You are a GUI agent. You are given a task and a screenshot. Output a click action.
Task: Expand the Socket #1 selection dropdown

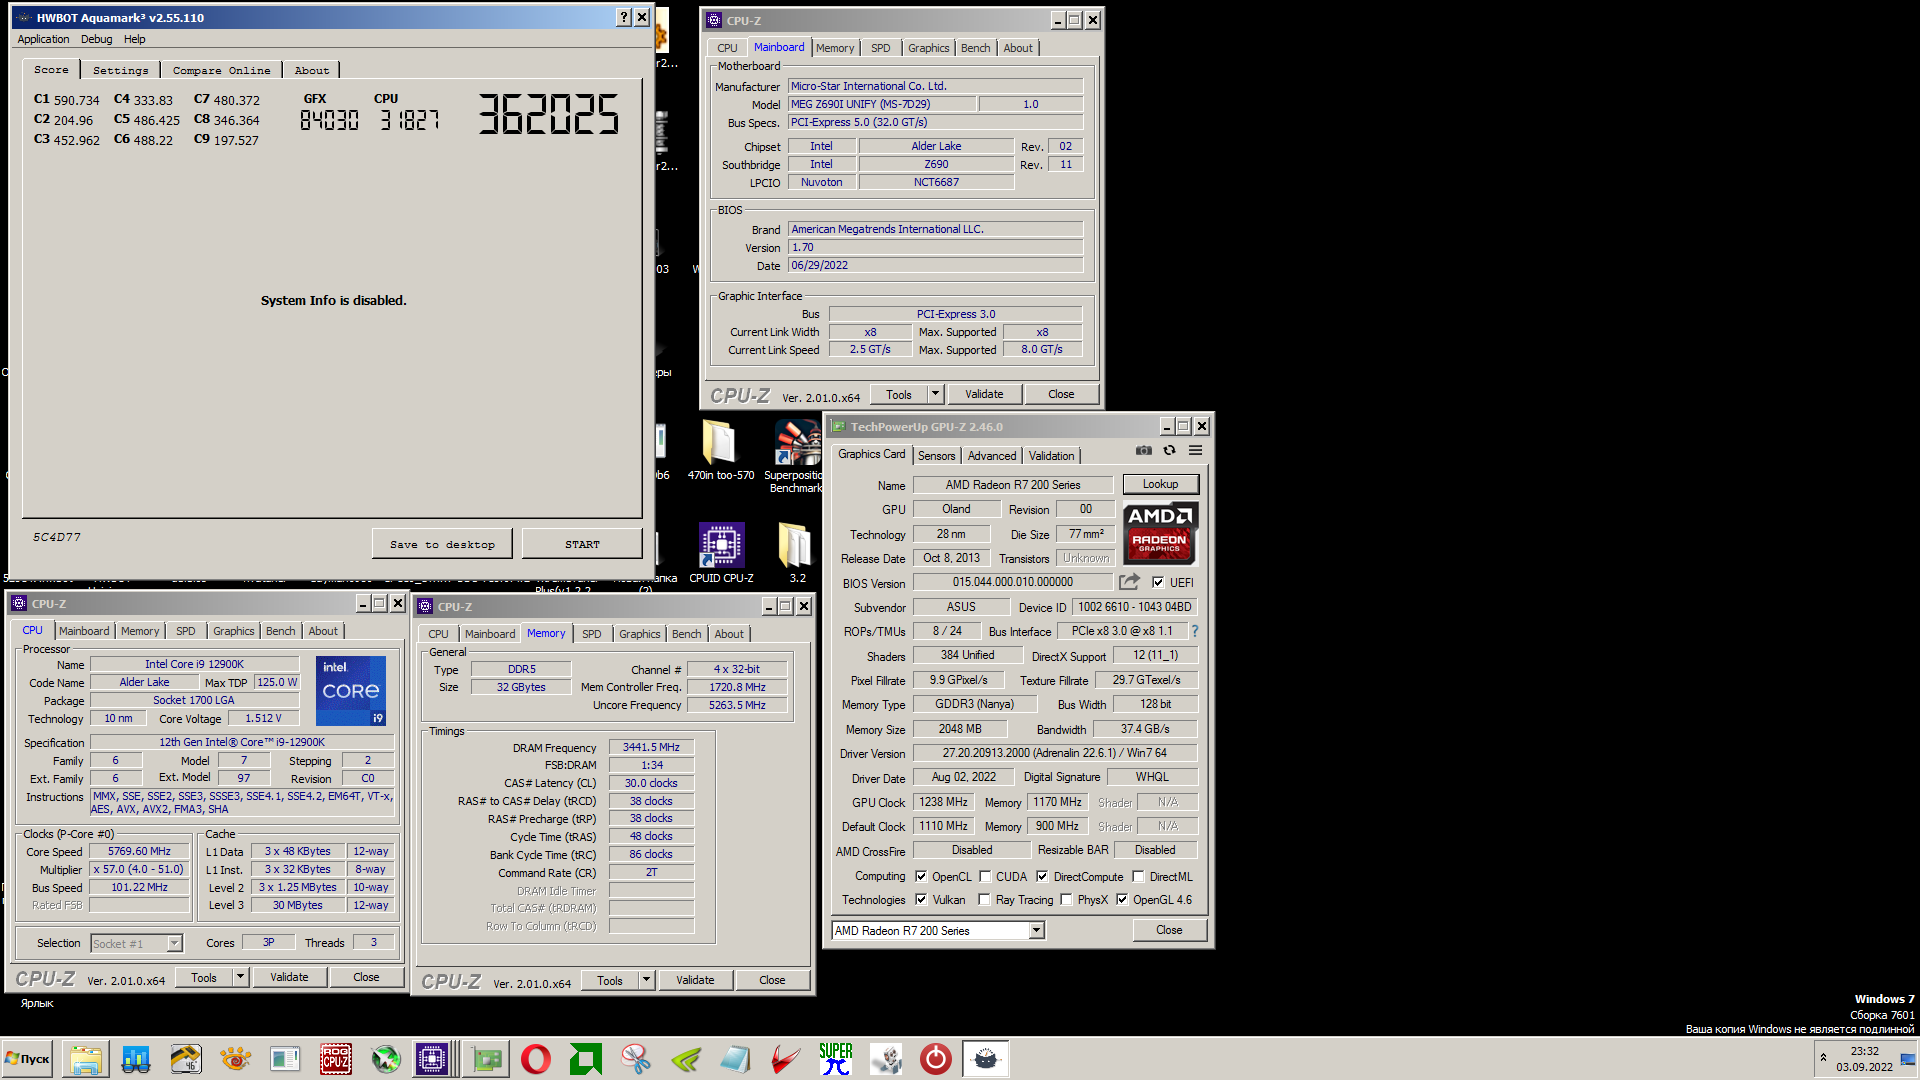coord(175,943)
